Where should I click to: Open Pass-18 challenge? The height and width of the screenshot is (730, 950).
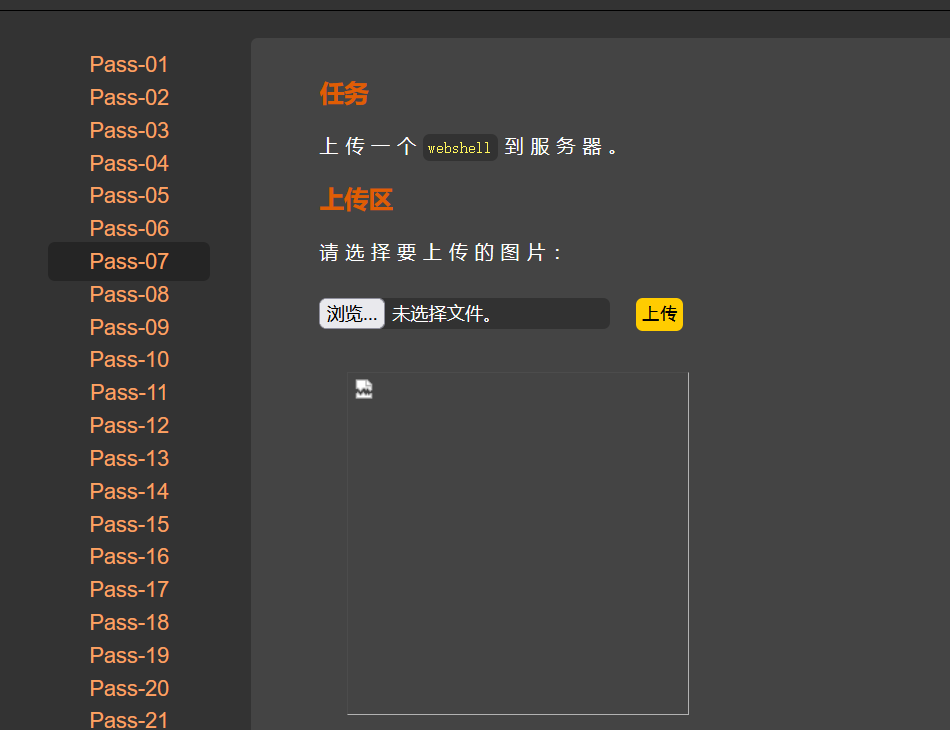coord(129,622)
